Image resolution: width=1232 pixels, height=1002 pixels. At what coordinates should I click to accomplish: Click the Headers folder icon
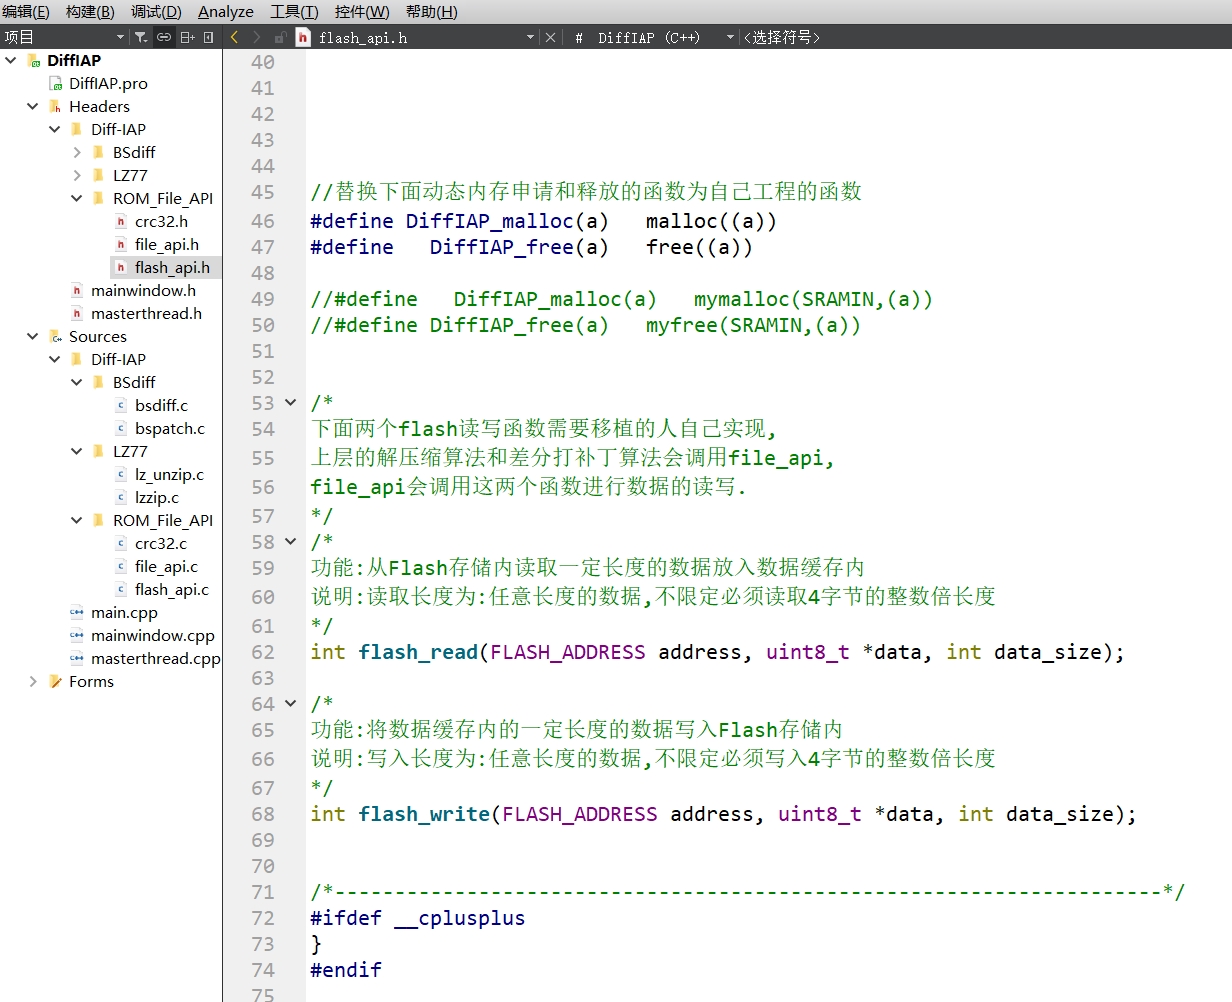[x=55, y=106]
